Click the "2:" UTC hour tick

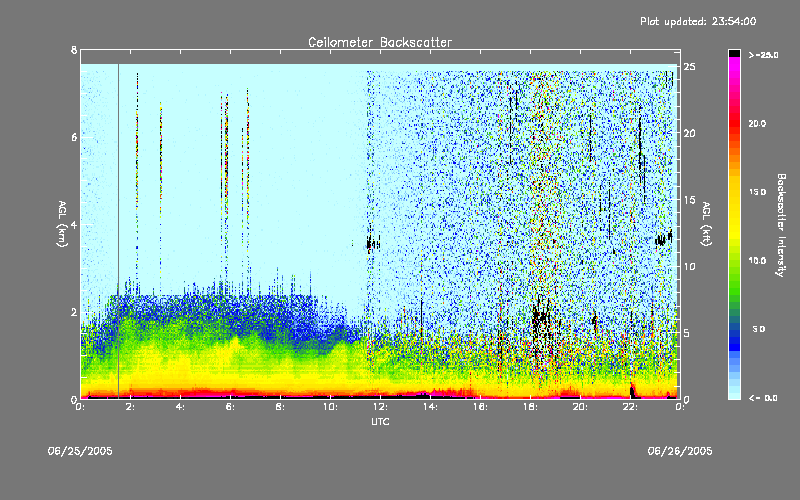131,407
